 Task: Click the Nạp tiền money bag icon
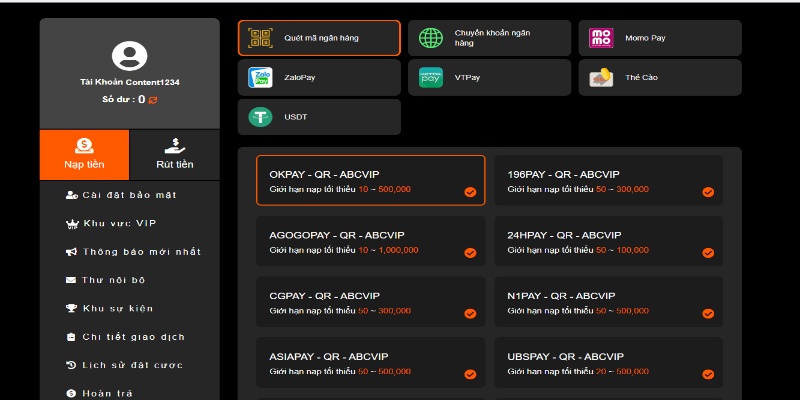coord(84,146)
